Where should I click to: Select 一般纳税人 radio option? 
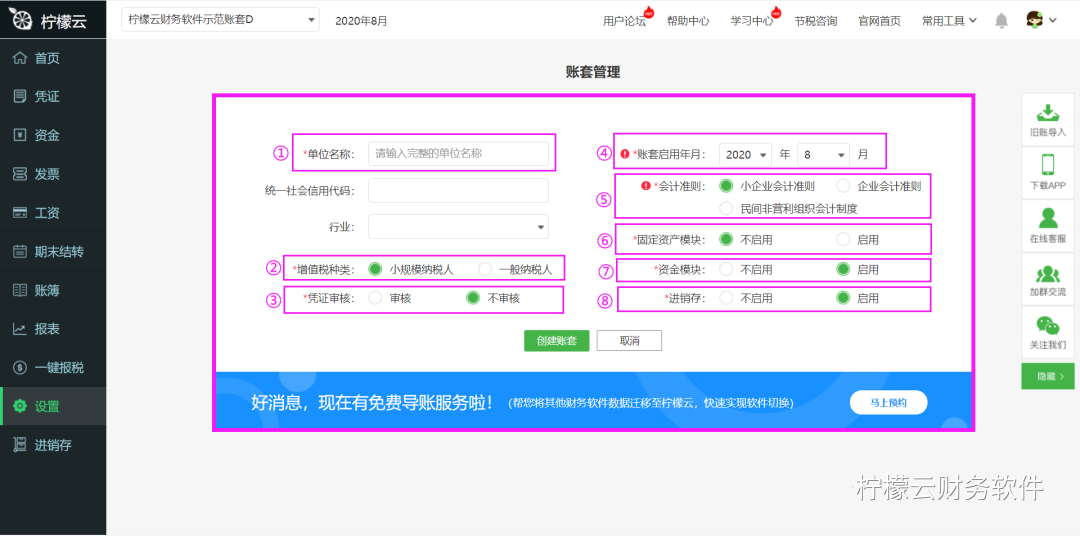pyautogui.click(x=486, y=269)
